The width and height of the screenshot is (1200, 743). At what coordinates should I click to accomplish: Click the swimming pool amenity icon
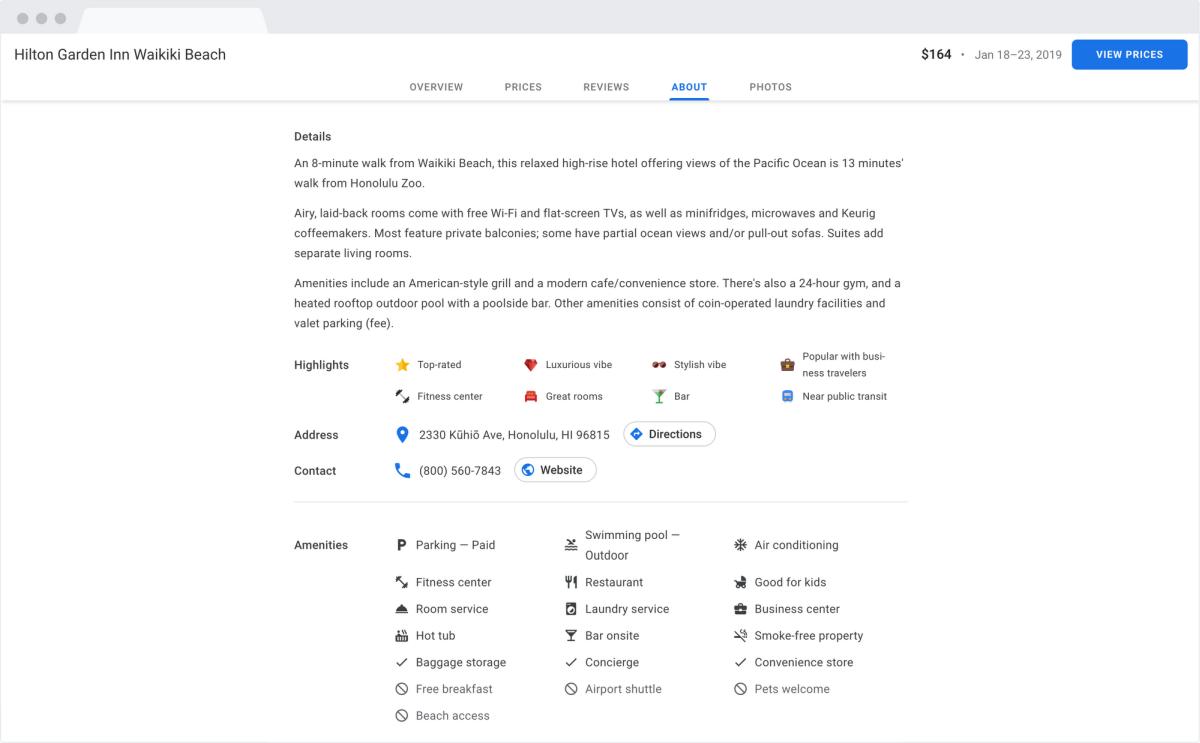571,545
